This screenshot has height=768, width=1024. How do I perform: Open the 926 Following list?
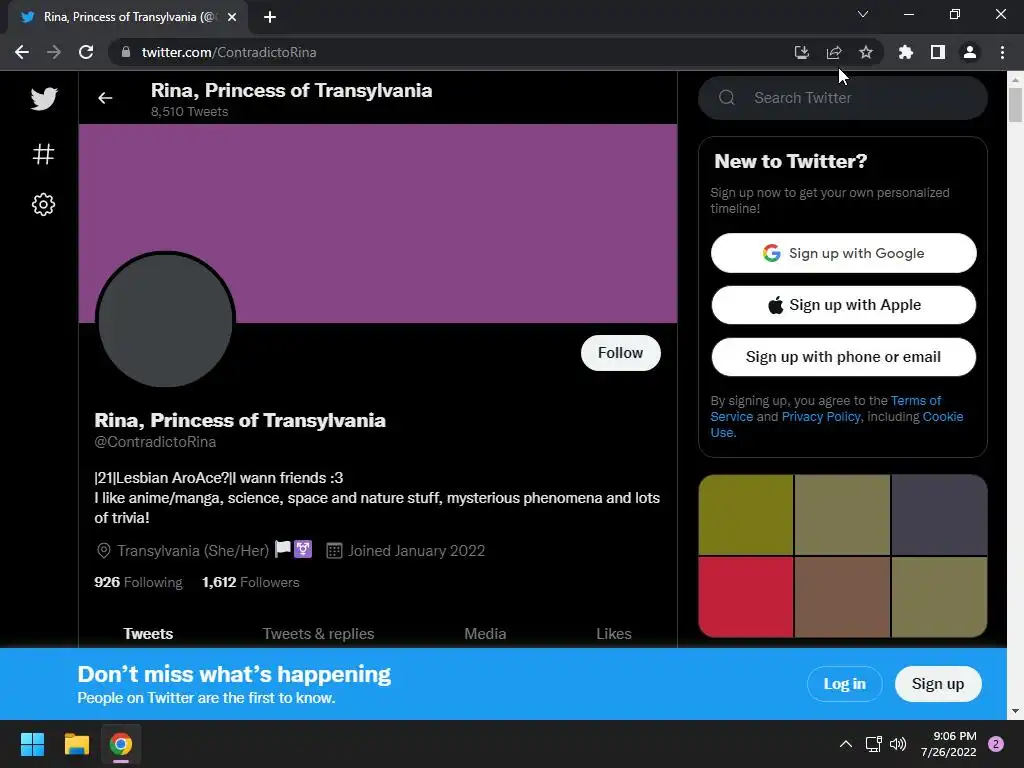coord(138,583)
